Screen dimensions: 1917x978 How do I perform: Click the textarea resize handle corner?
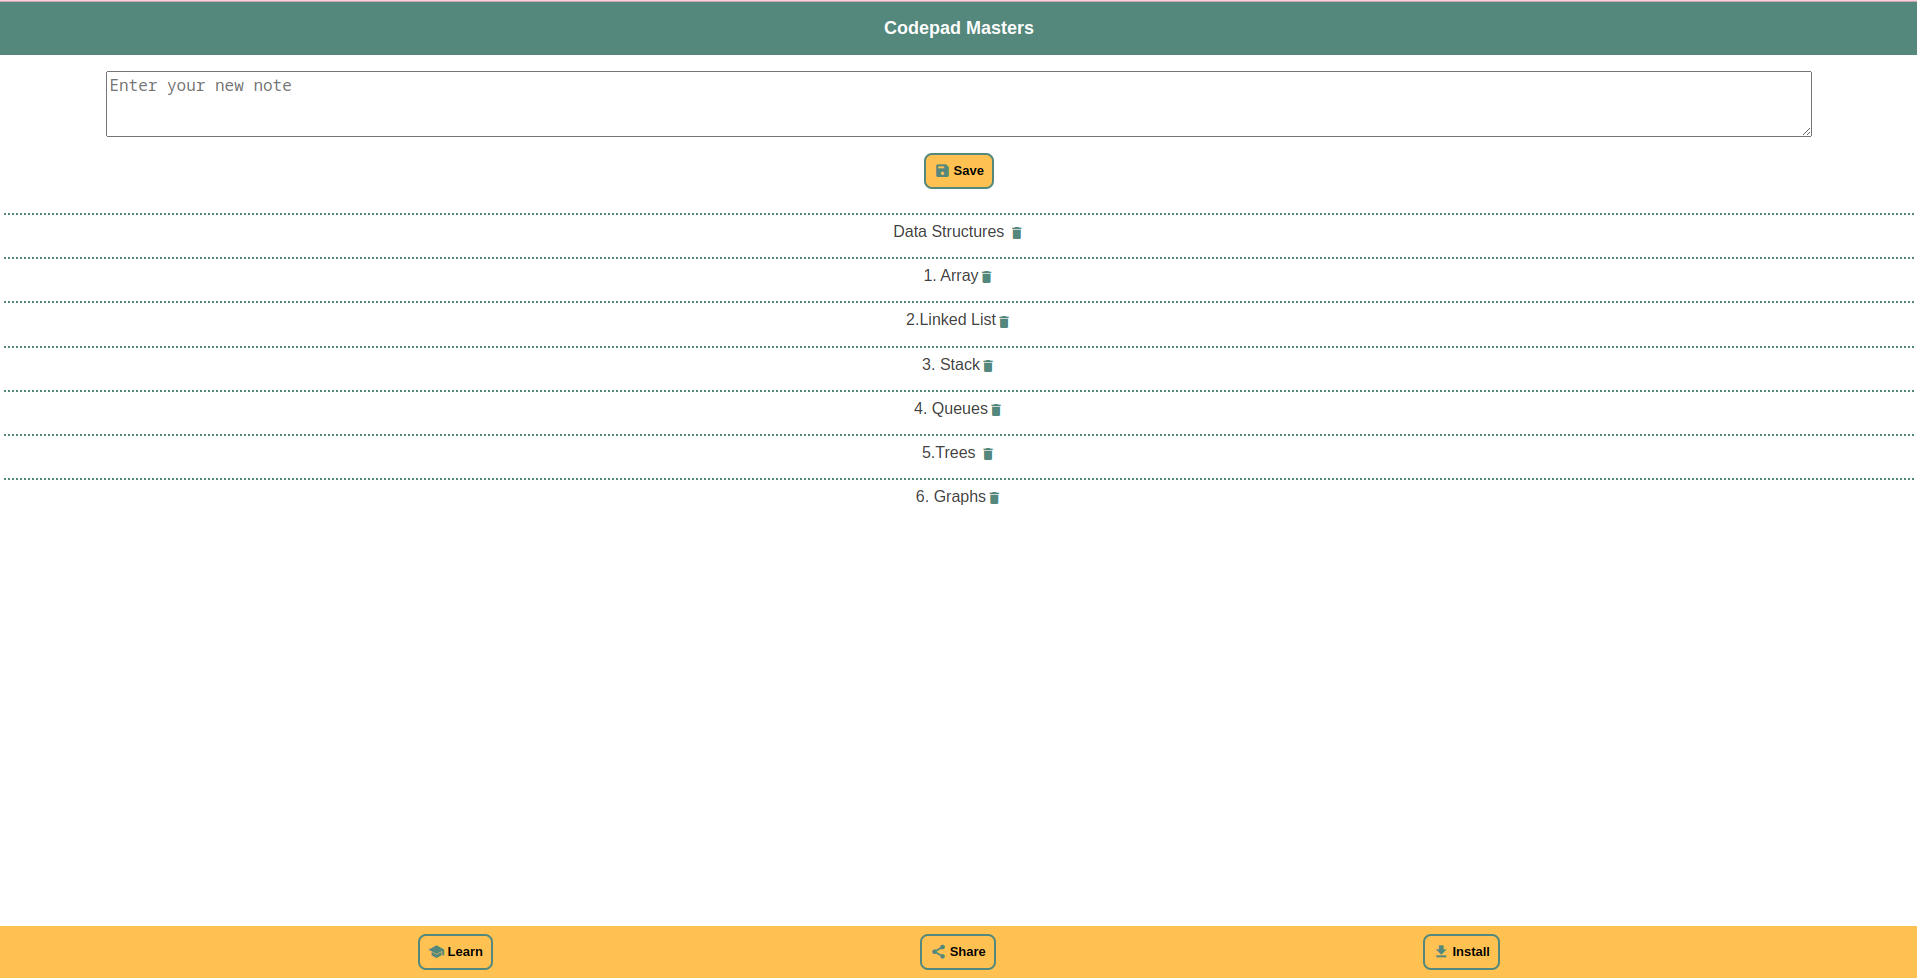point(1806,131)
